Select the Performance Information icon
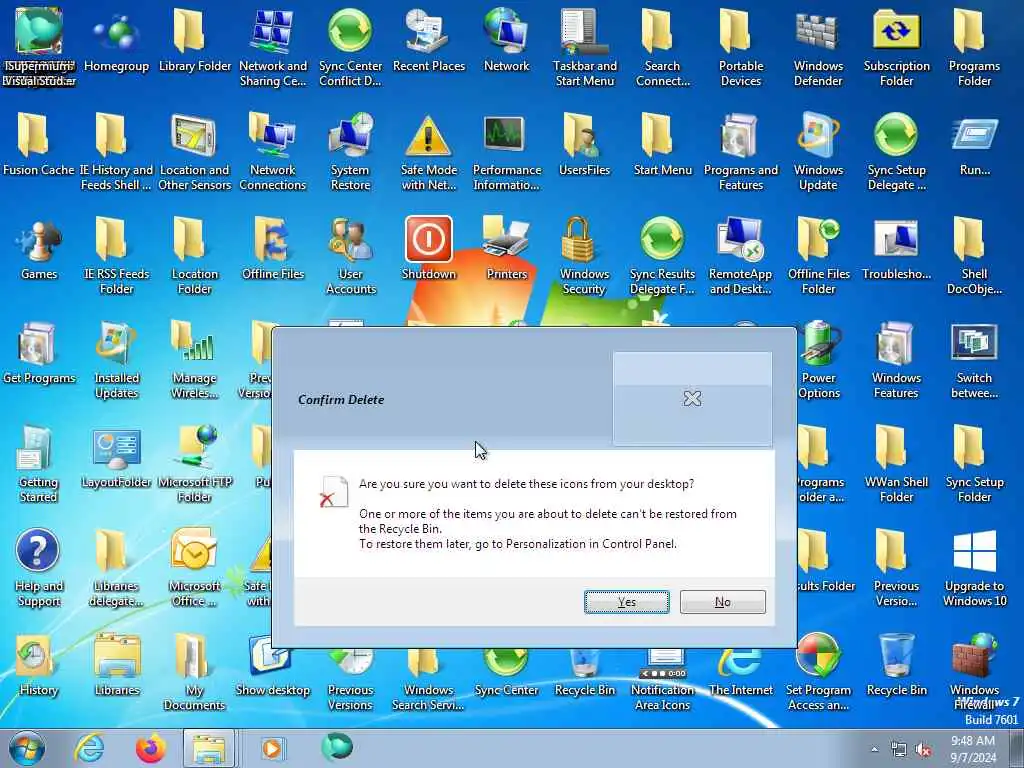The image size is (1024, 768). pos(507,153)
